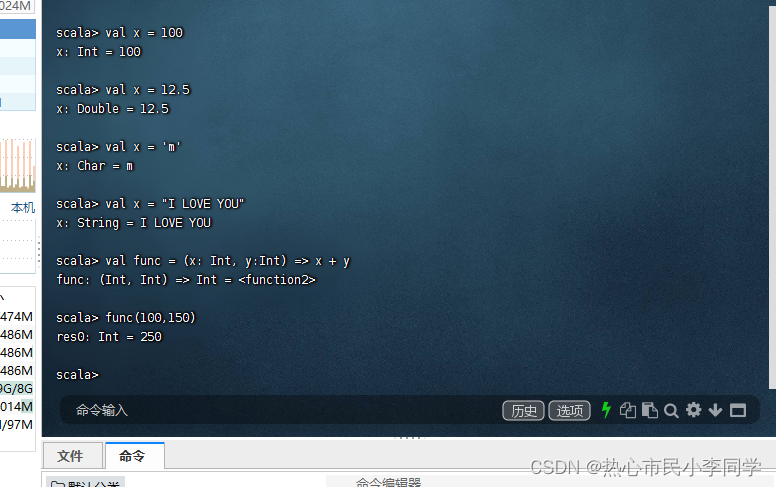
Task: Click the panel splitter grip dots
Action: click(x=408, y=438)
